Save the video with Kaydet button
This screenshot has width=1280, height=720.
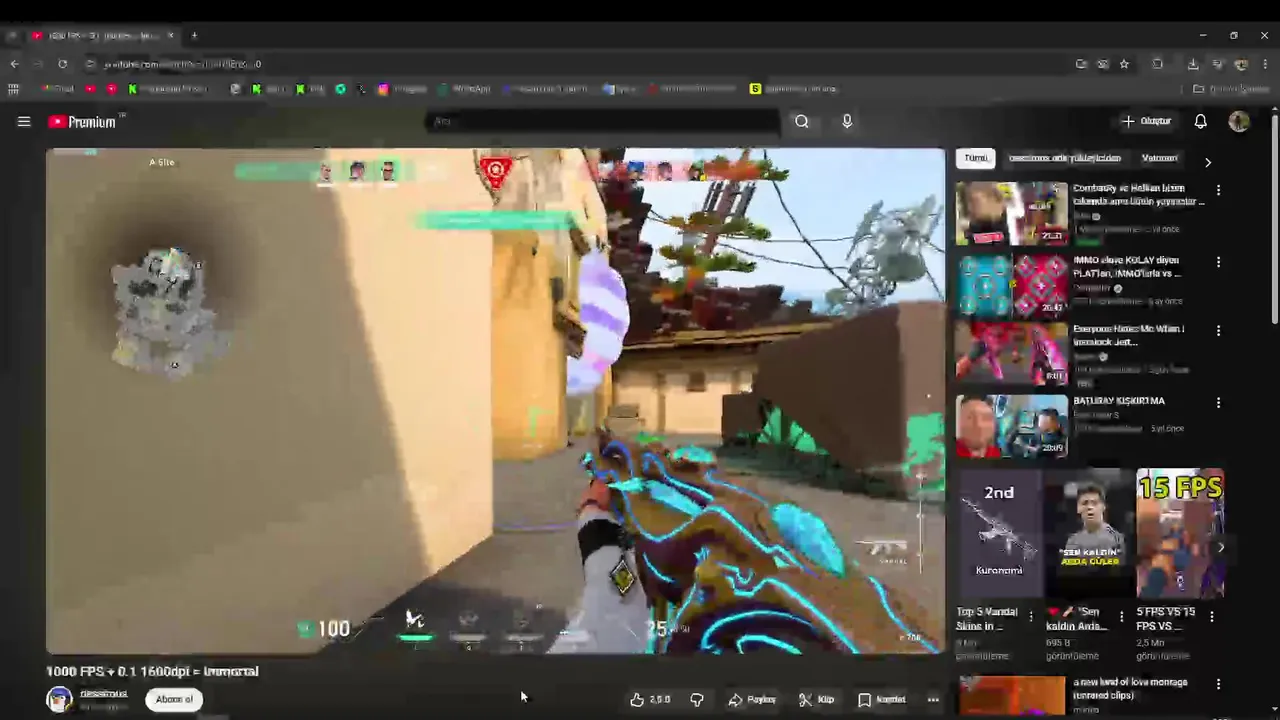tap(882, 700)
